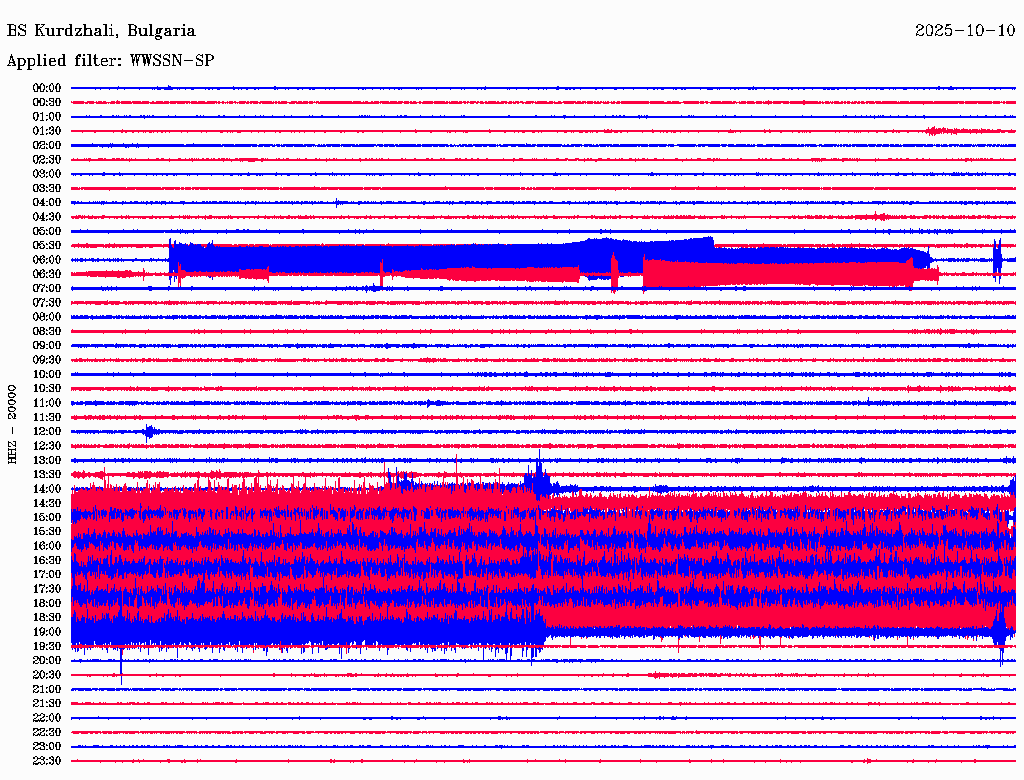Select the 06:00 time label

47,259
